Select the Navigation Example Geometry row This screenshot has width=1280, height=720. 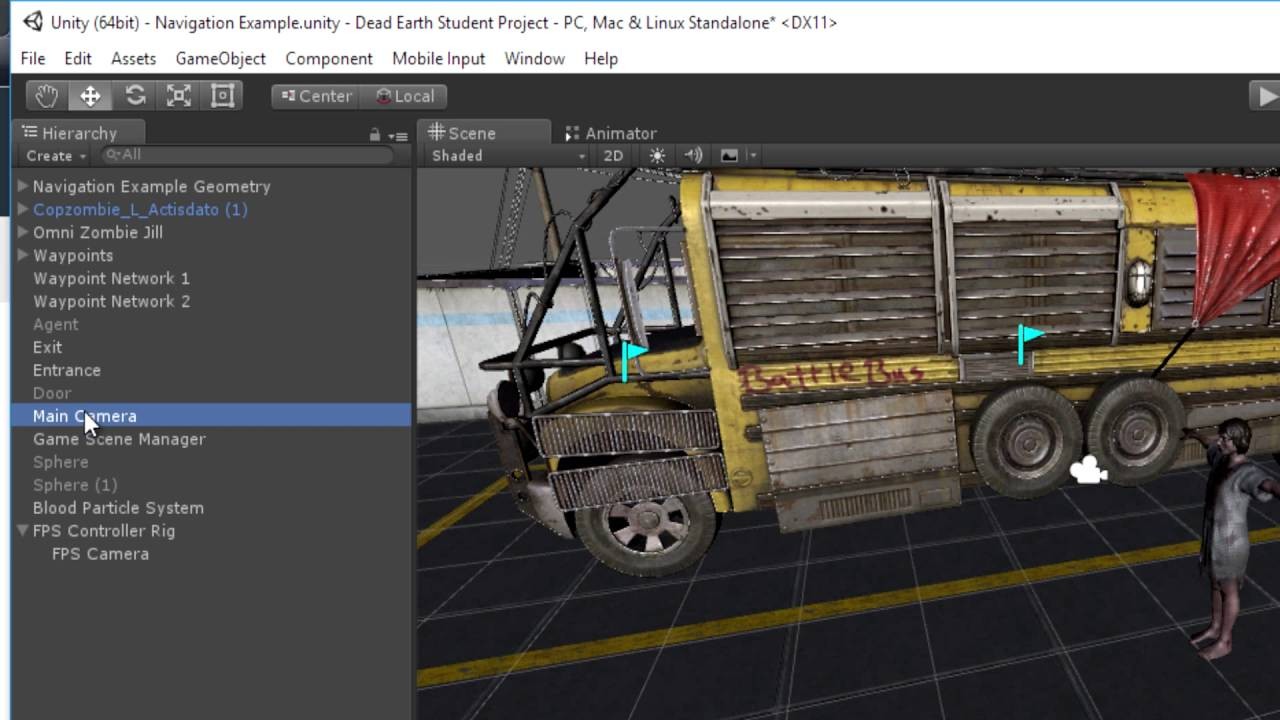(x=211, y=186)
